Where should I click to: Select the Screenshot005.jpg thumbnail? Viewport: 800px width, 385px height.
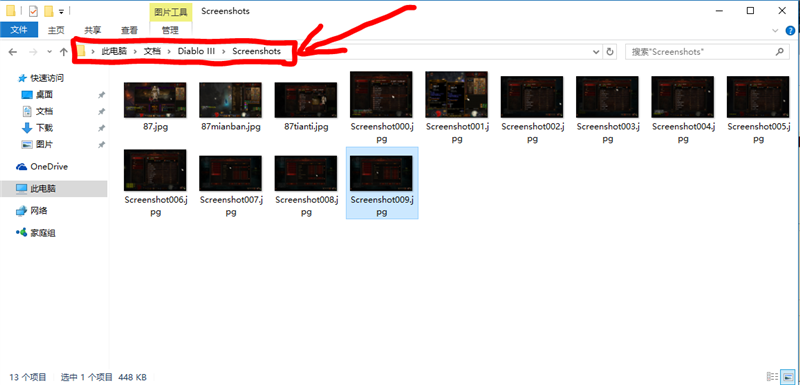click(758, 97)
